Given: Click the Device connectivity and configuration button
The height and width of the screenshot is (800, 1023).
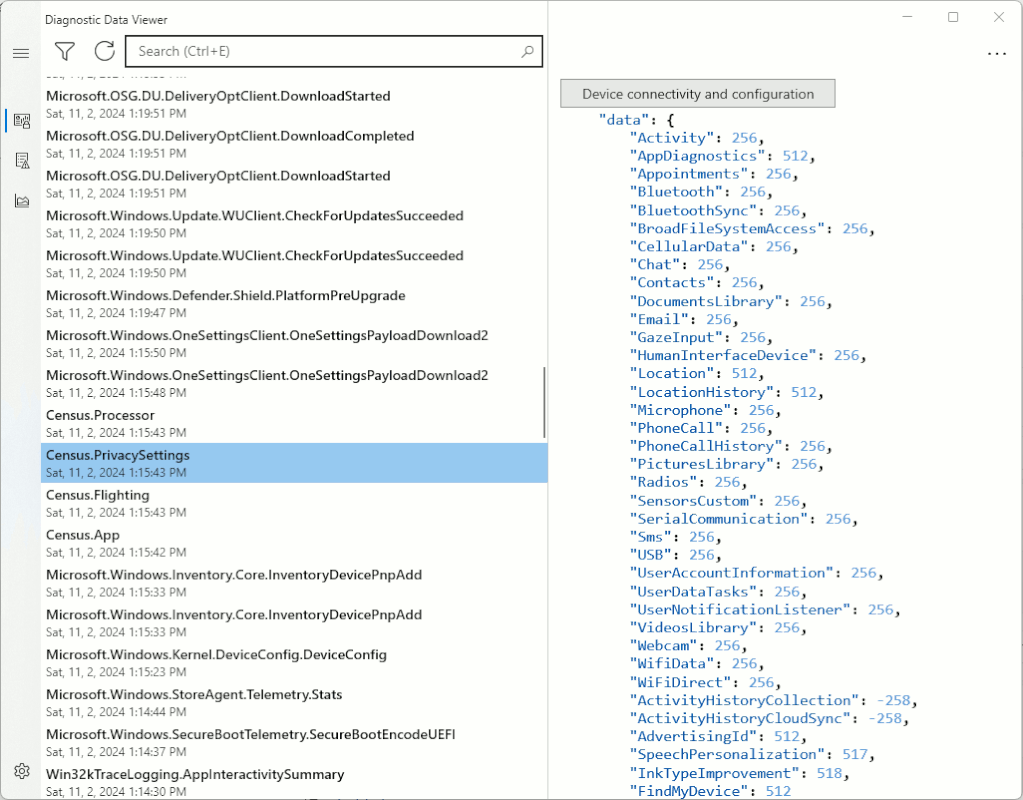Looking at the screenshot, I should 697,94.
